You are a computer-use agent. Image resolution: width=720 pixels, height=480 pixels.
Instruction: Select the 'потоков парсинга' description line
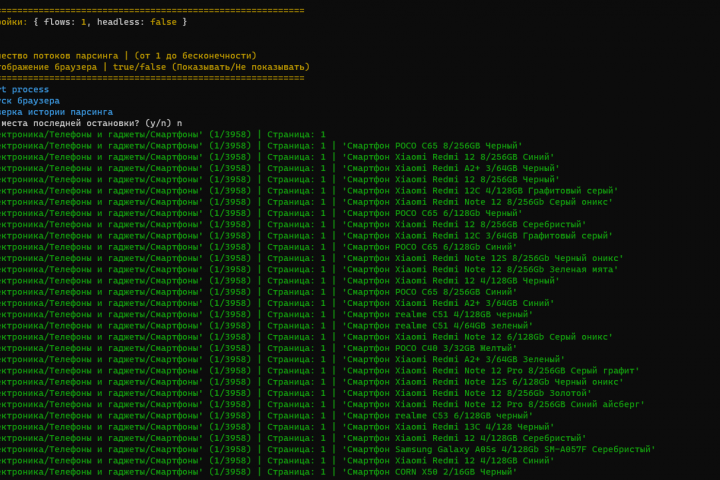pyautogui.click(x=128, y=56)
